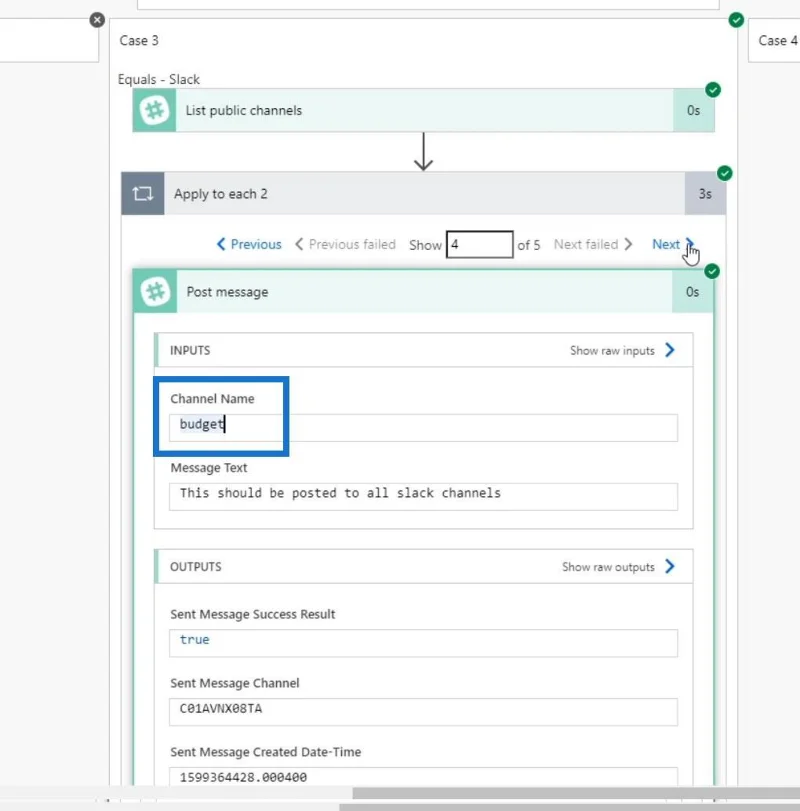The height and width of the screenshot is (811, 800).
Task: Go to the Previous iteration
Action: point(249,244)
